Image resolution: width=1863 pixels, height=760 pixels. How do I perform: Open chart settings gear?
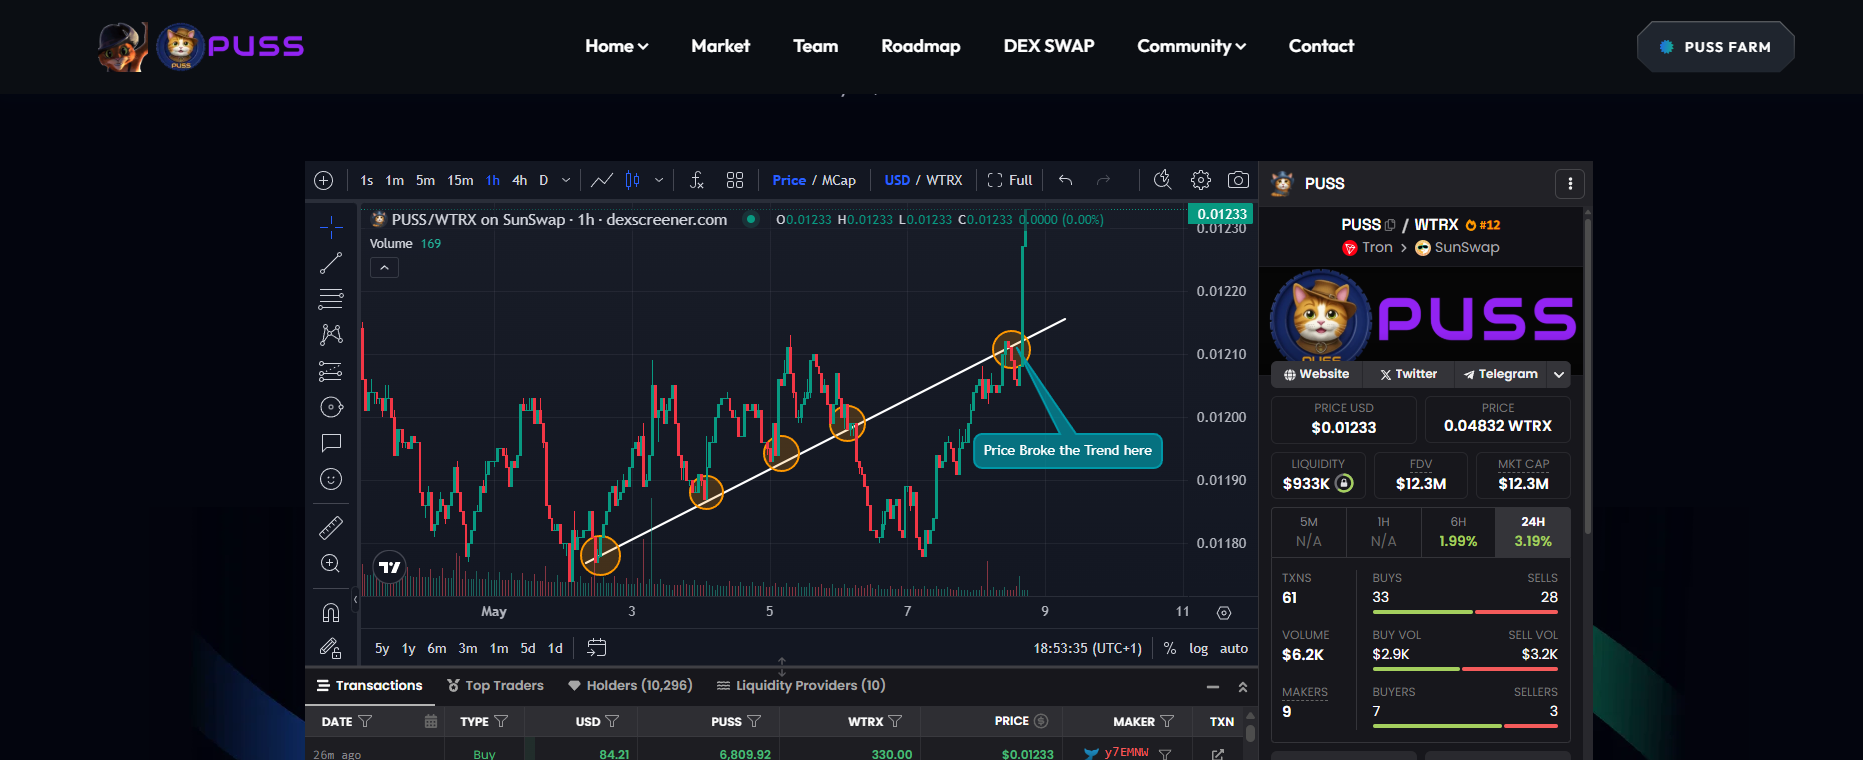[x=1201, y=180]
